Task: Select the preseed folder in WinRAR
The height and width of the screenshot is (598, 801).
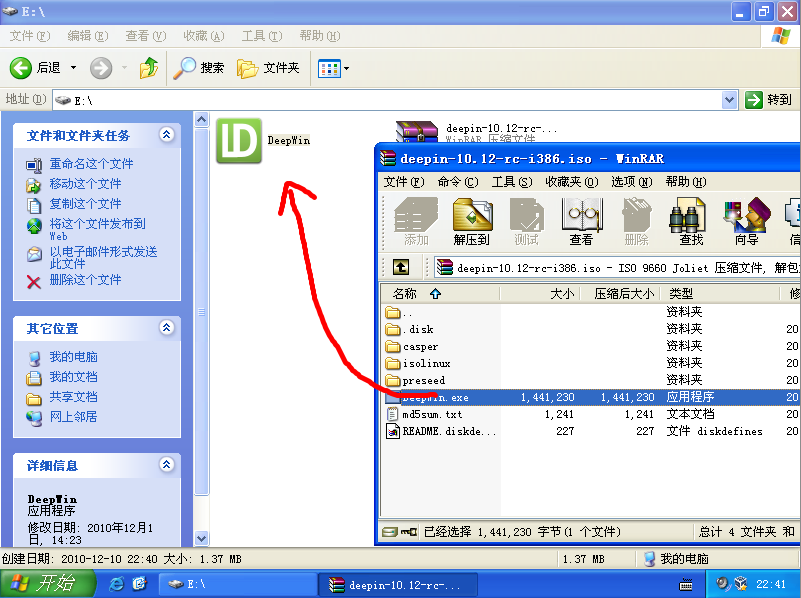Action: point(415,380)
